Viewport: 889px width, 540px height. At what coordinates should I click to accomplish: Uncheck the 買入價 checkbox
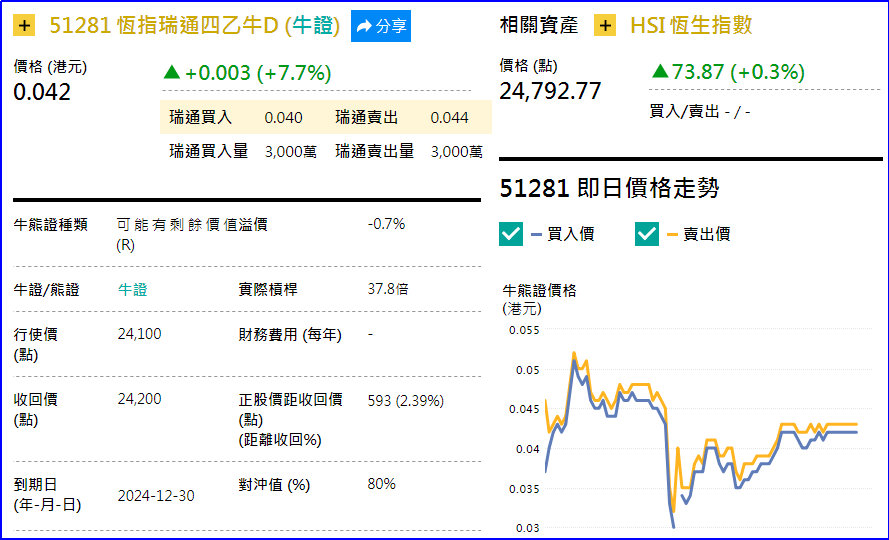(511, 233)
